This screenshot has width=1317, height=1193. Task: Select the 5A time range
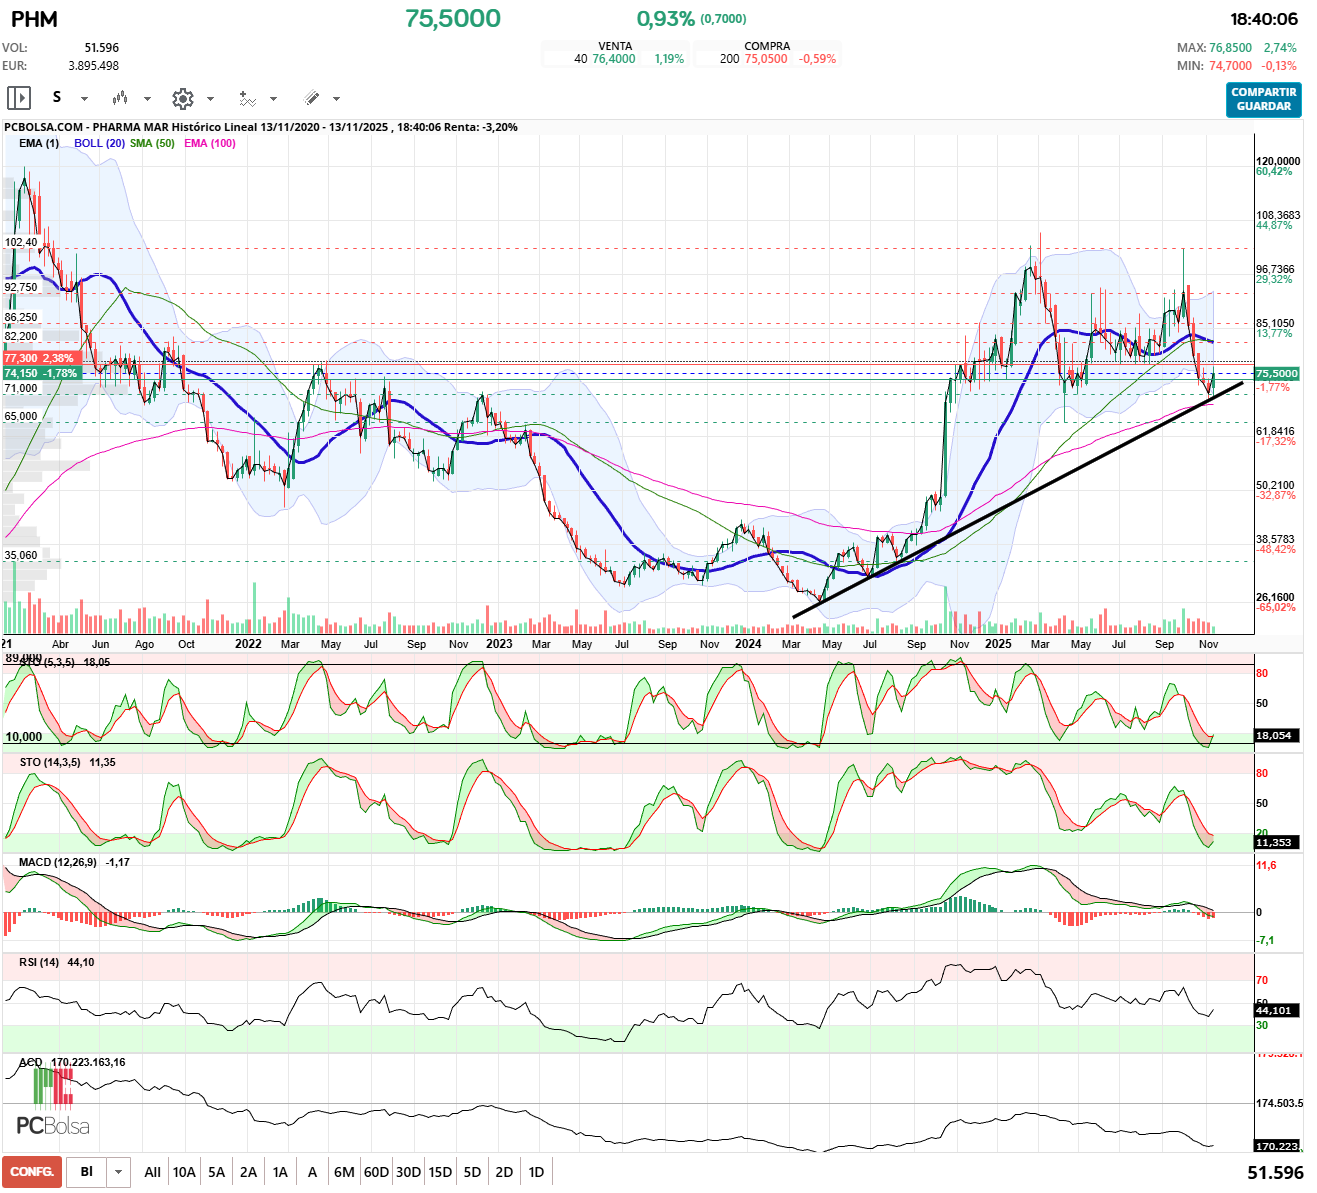coord(216,1172)
